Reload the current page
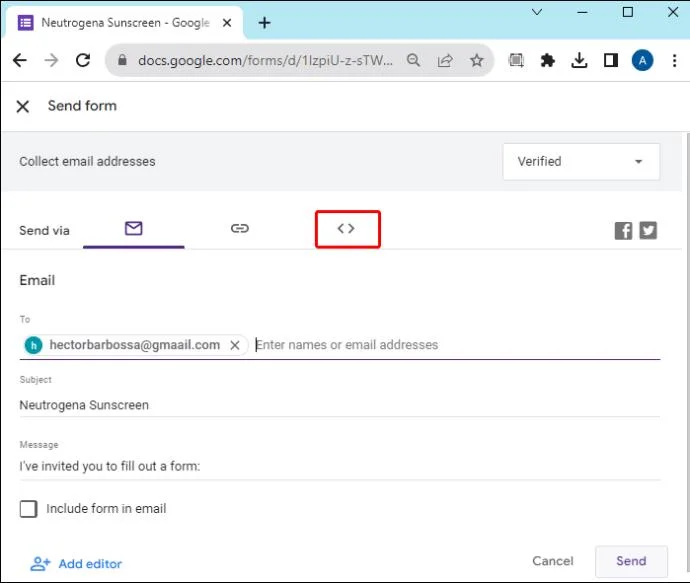The height and width of the screenshot is (583, 690). (83, 60)
